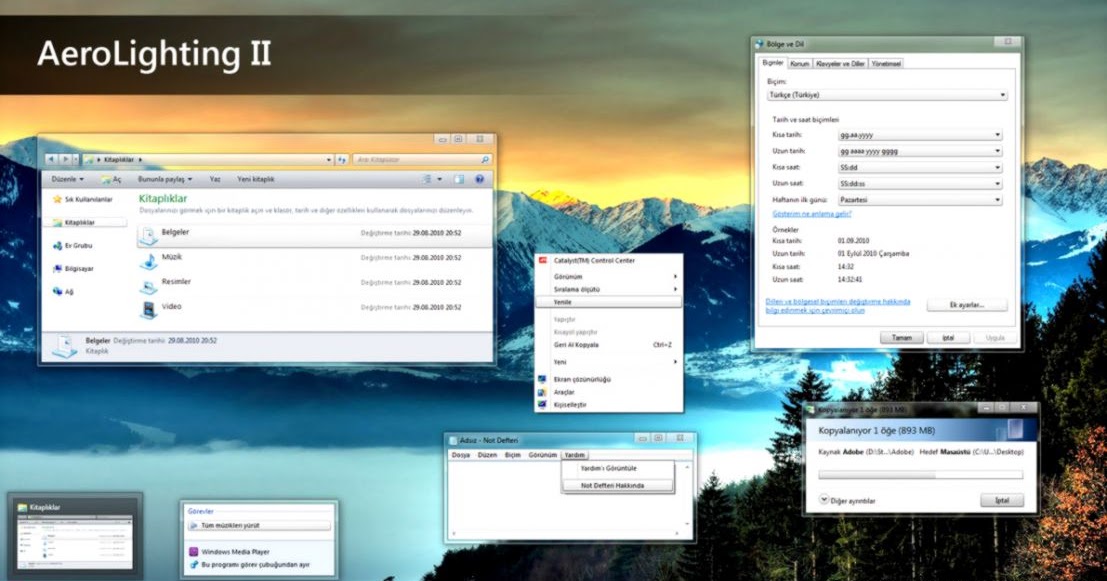Select the Müzik library icon

[148, 260]
